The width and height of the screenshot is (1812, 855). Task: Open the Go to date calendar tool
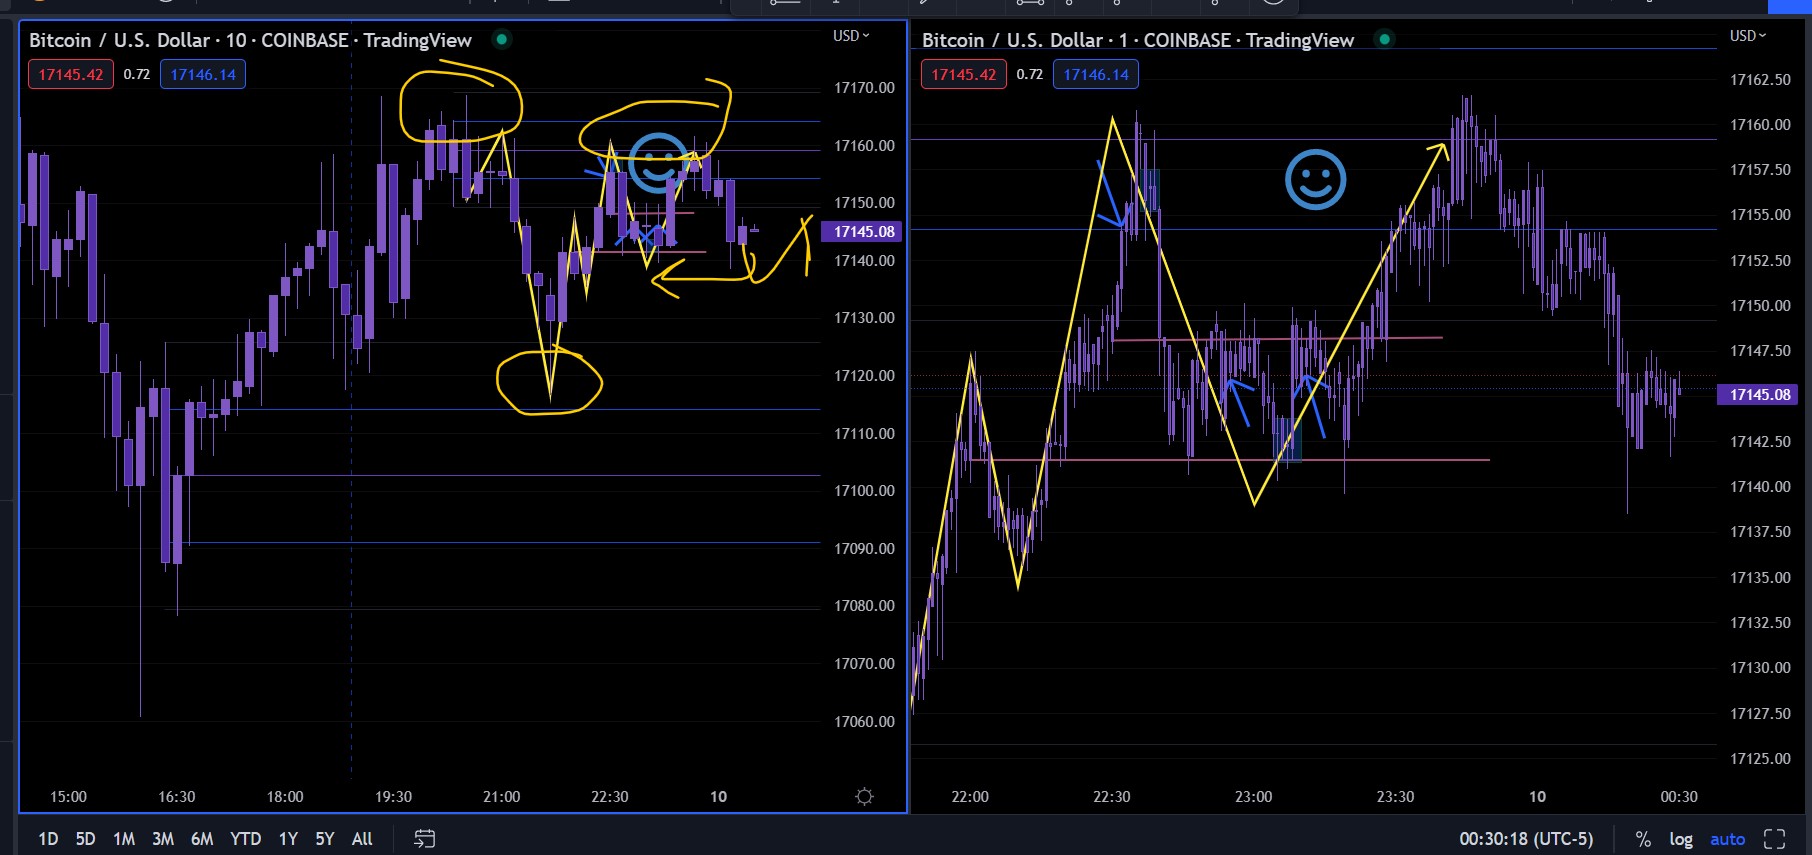tap(425, 839)
